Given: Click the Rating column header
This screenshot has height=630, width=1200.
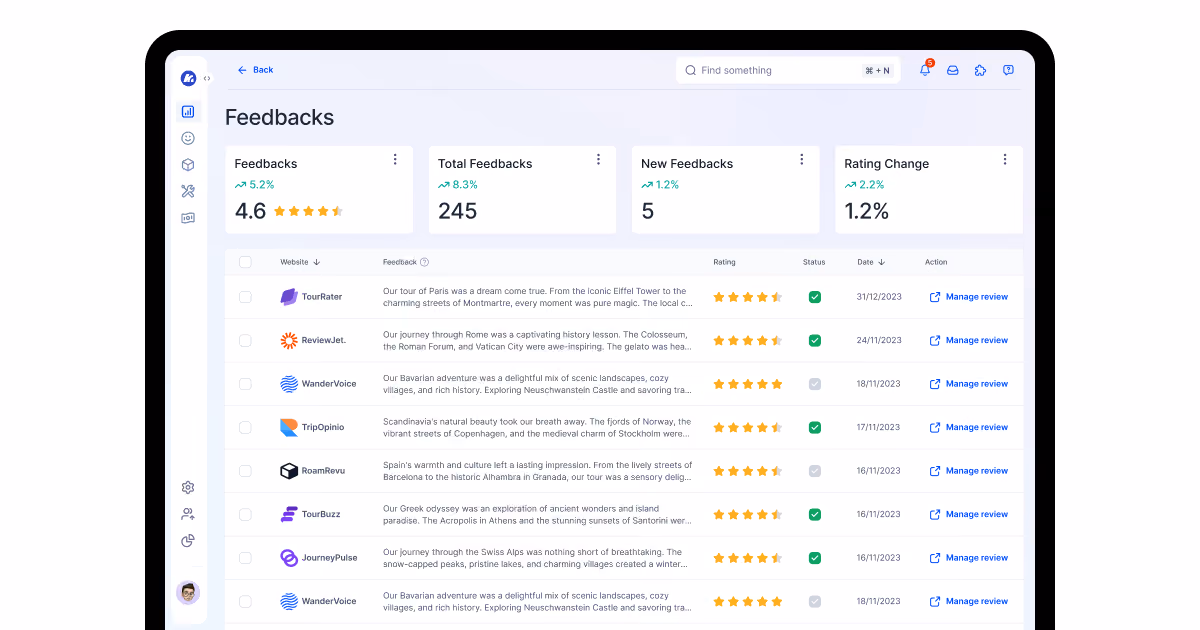Looking at the screenshot, I should click(x=724, y=262).
